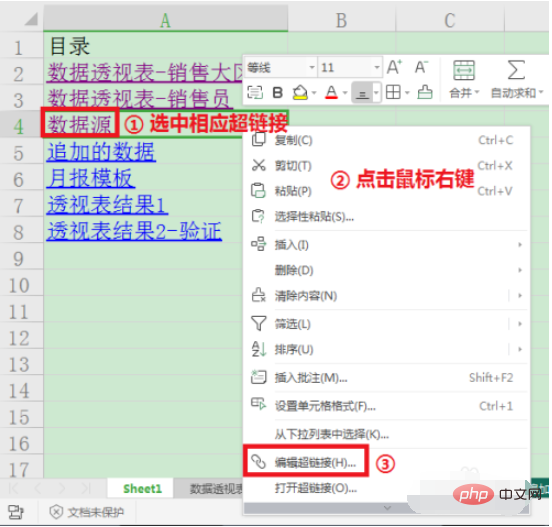Screen dimensions: 552x527
Task: Open the 自动求和 dropdown arrow
Action: 541,92
